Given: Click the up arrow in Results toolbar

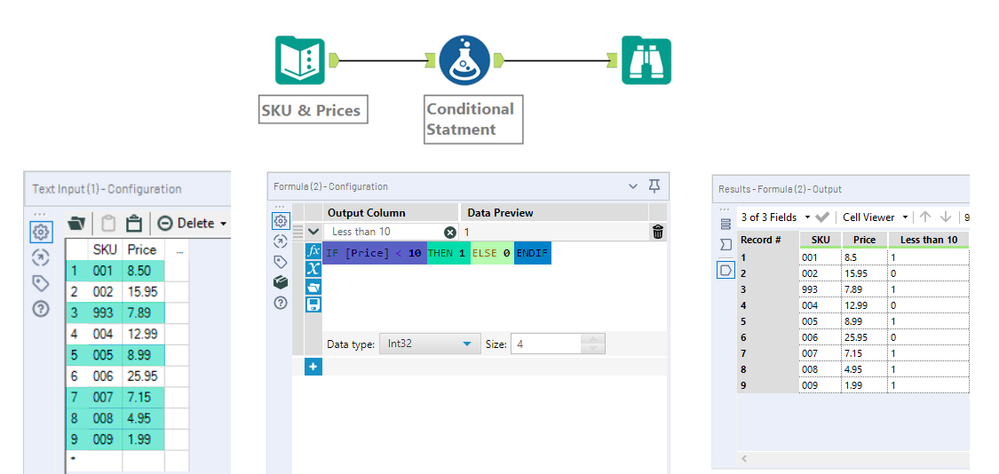Looking at the screenshot, I should 925,217.
